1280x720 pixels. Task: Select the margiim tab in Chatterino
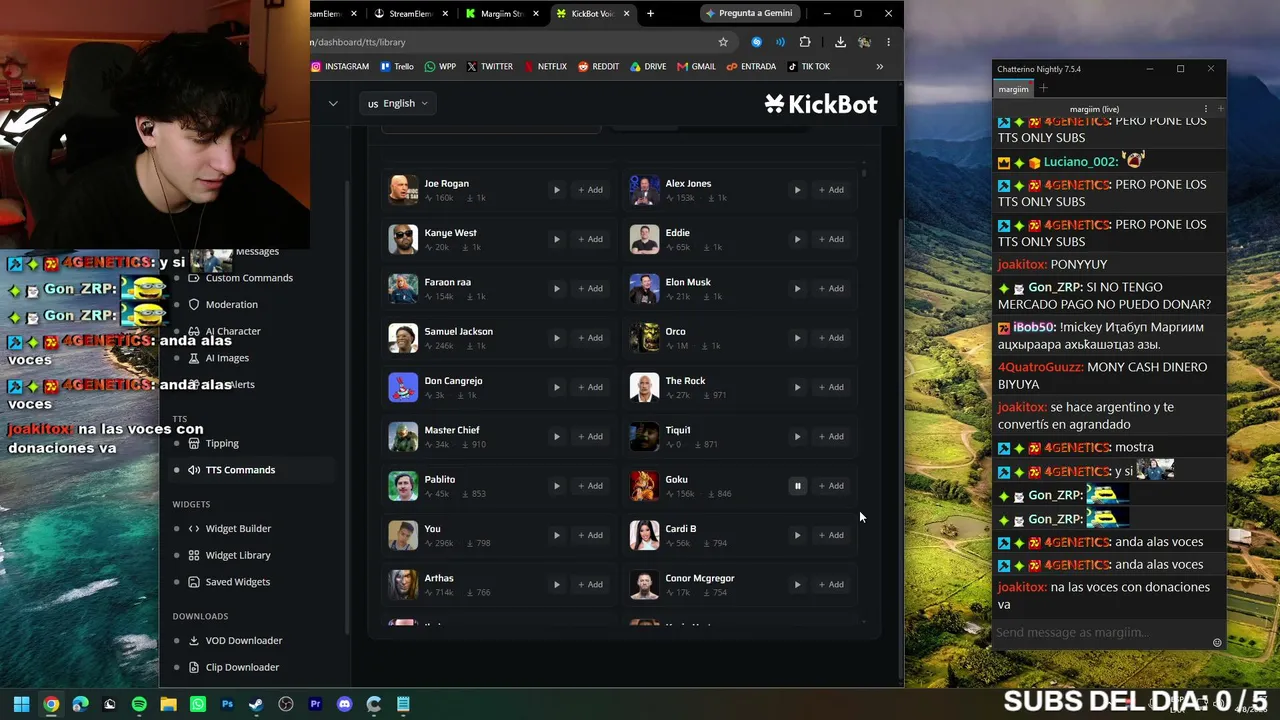pyautogui.click(x=1013, y=89)
